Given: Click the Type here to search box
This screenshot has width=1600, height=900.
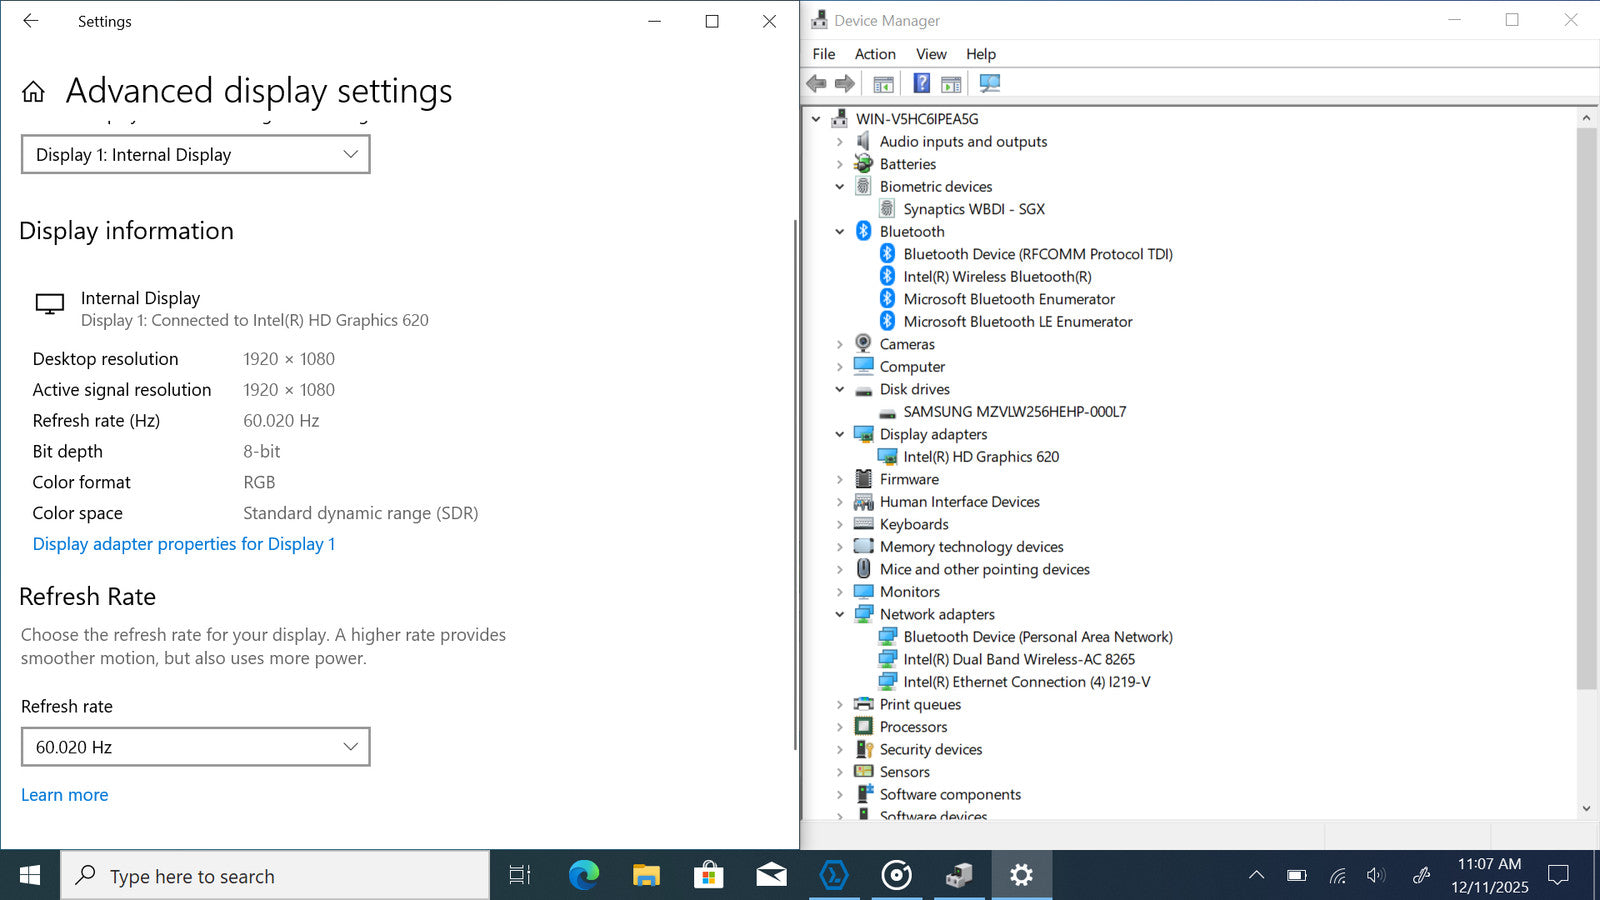Looking at the screenshot, I should point(276,876).
